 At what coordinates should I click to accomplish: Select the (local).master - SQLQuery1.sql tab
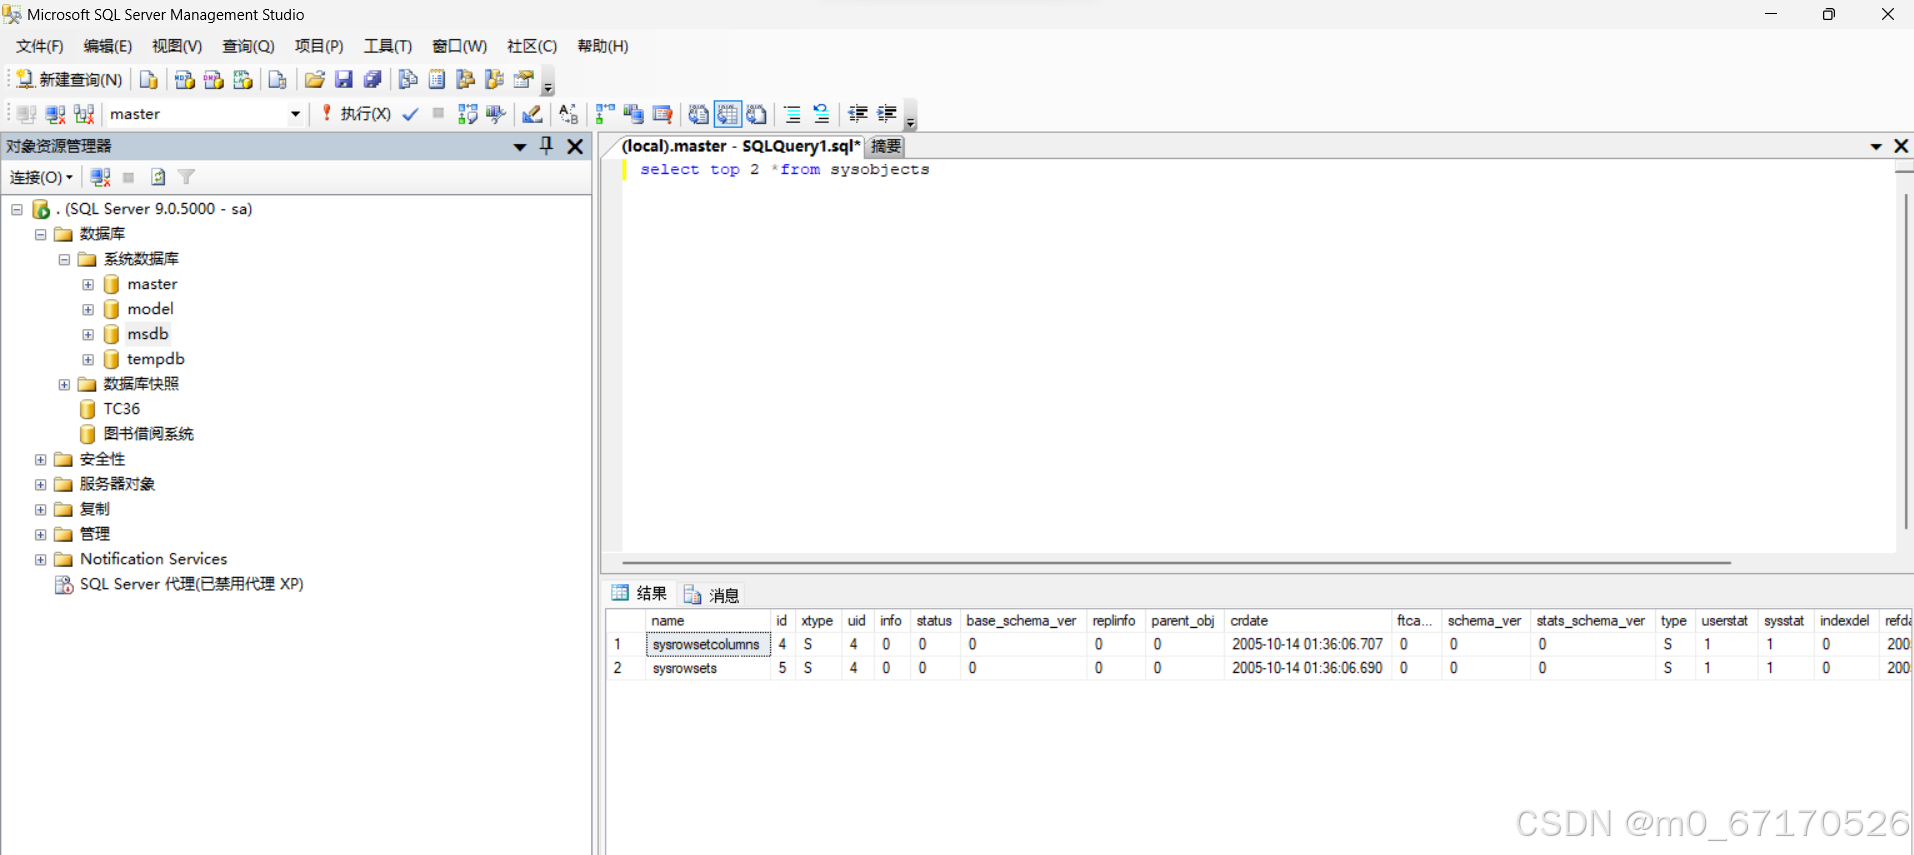740,146
